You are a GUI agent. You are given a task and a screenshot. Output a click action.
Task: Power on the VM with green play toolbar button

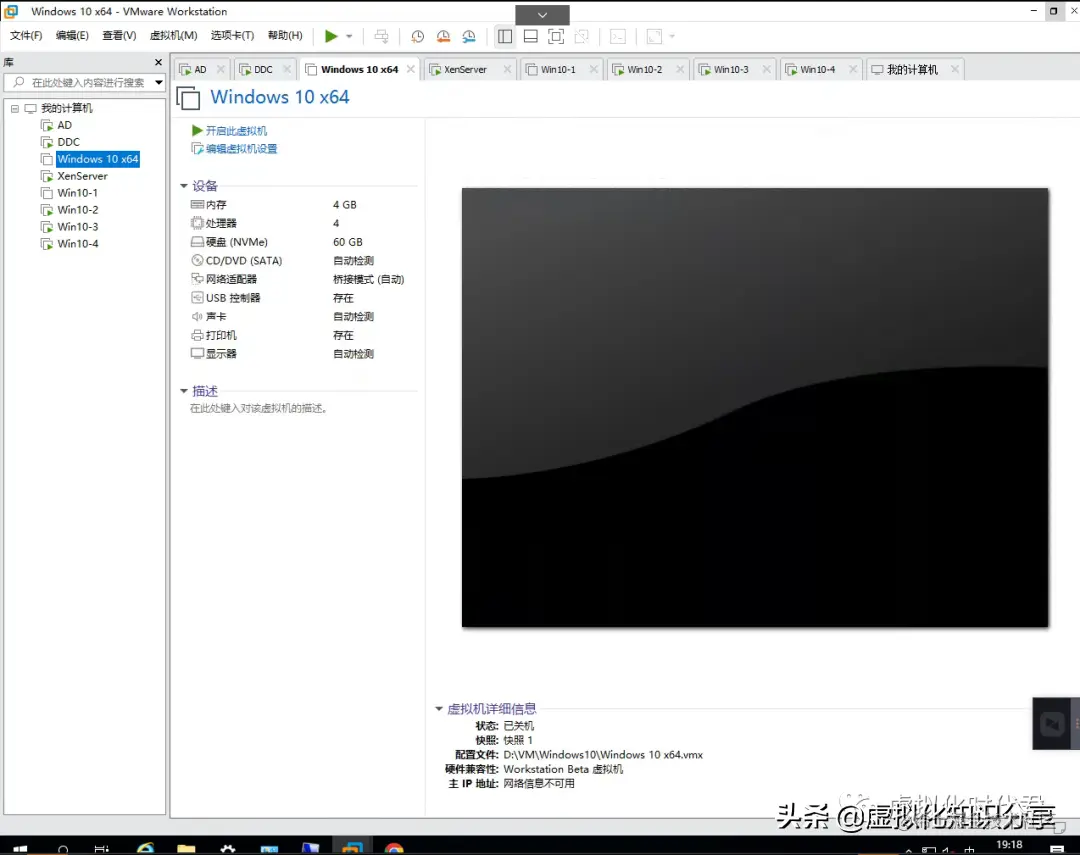point(330,36)
